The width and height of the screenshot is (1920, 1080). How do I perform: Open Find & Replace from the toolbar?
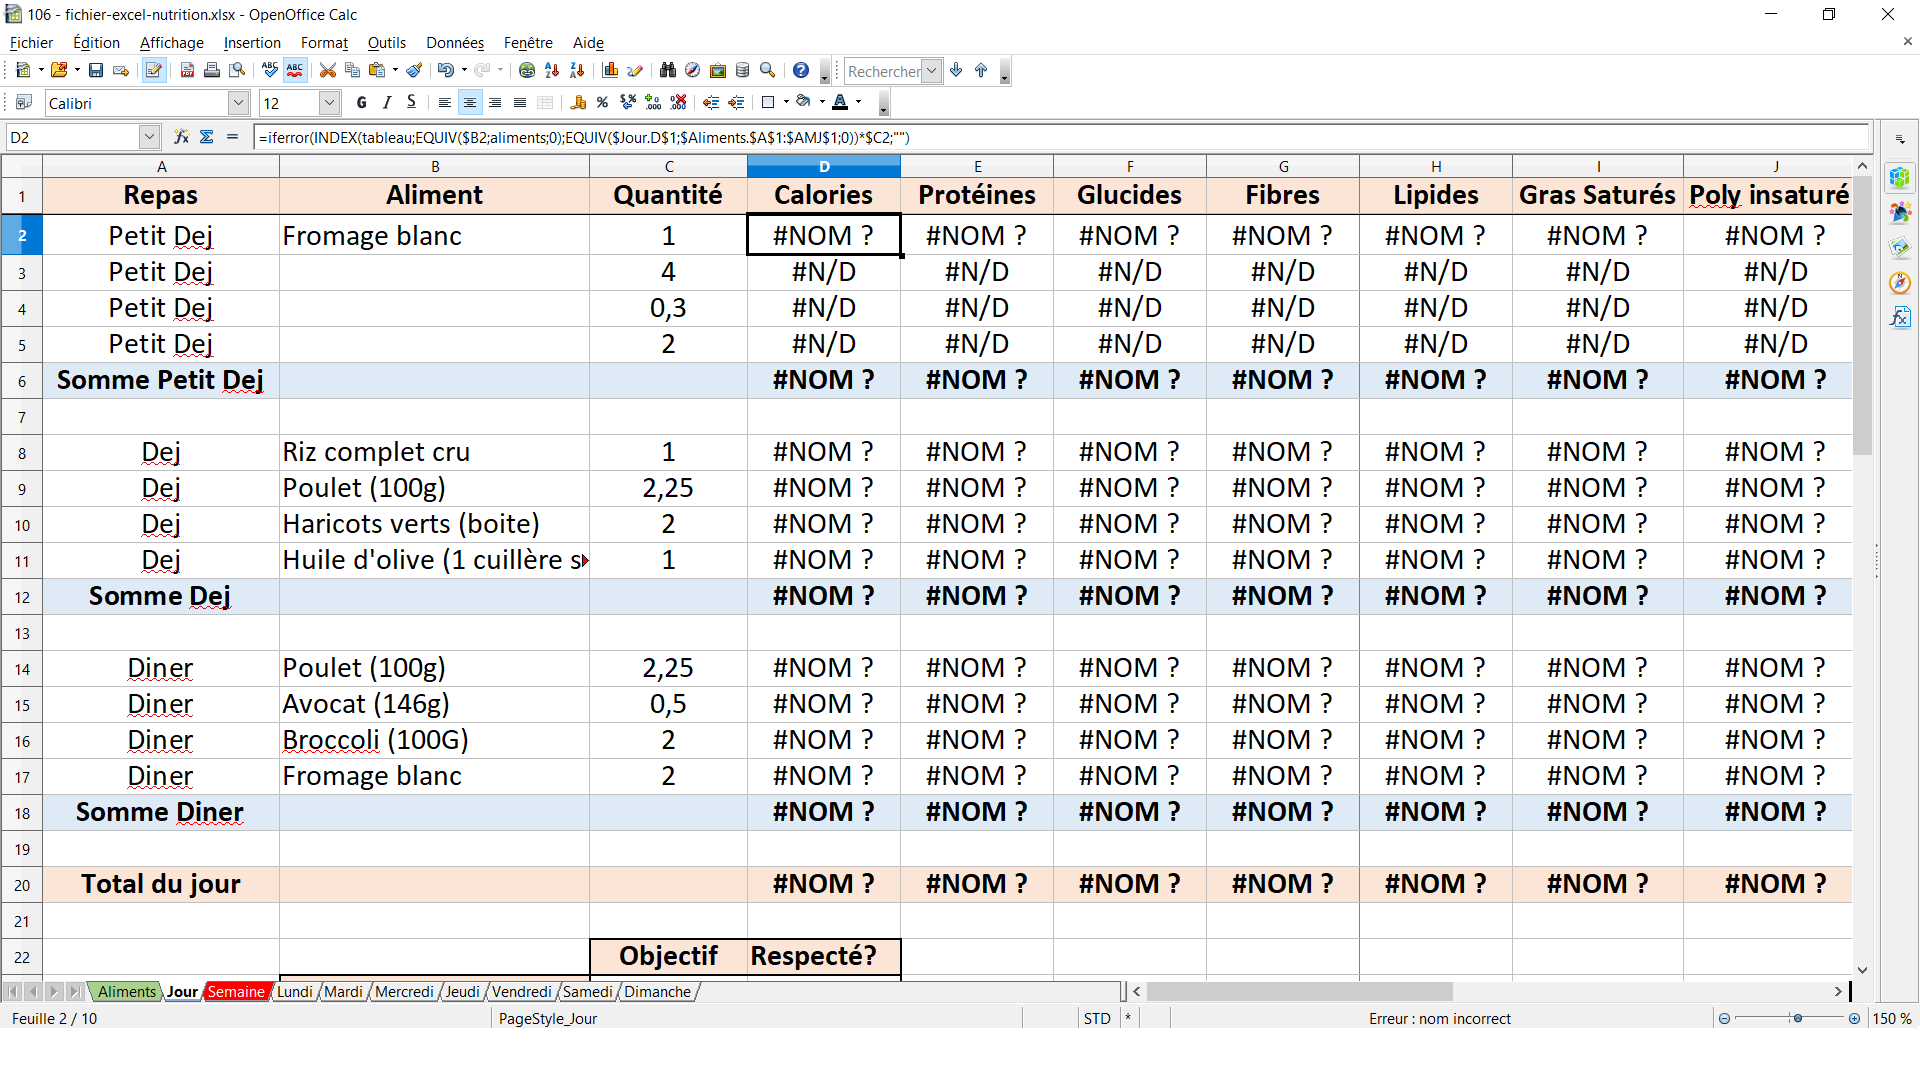[668, 70]
